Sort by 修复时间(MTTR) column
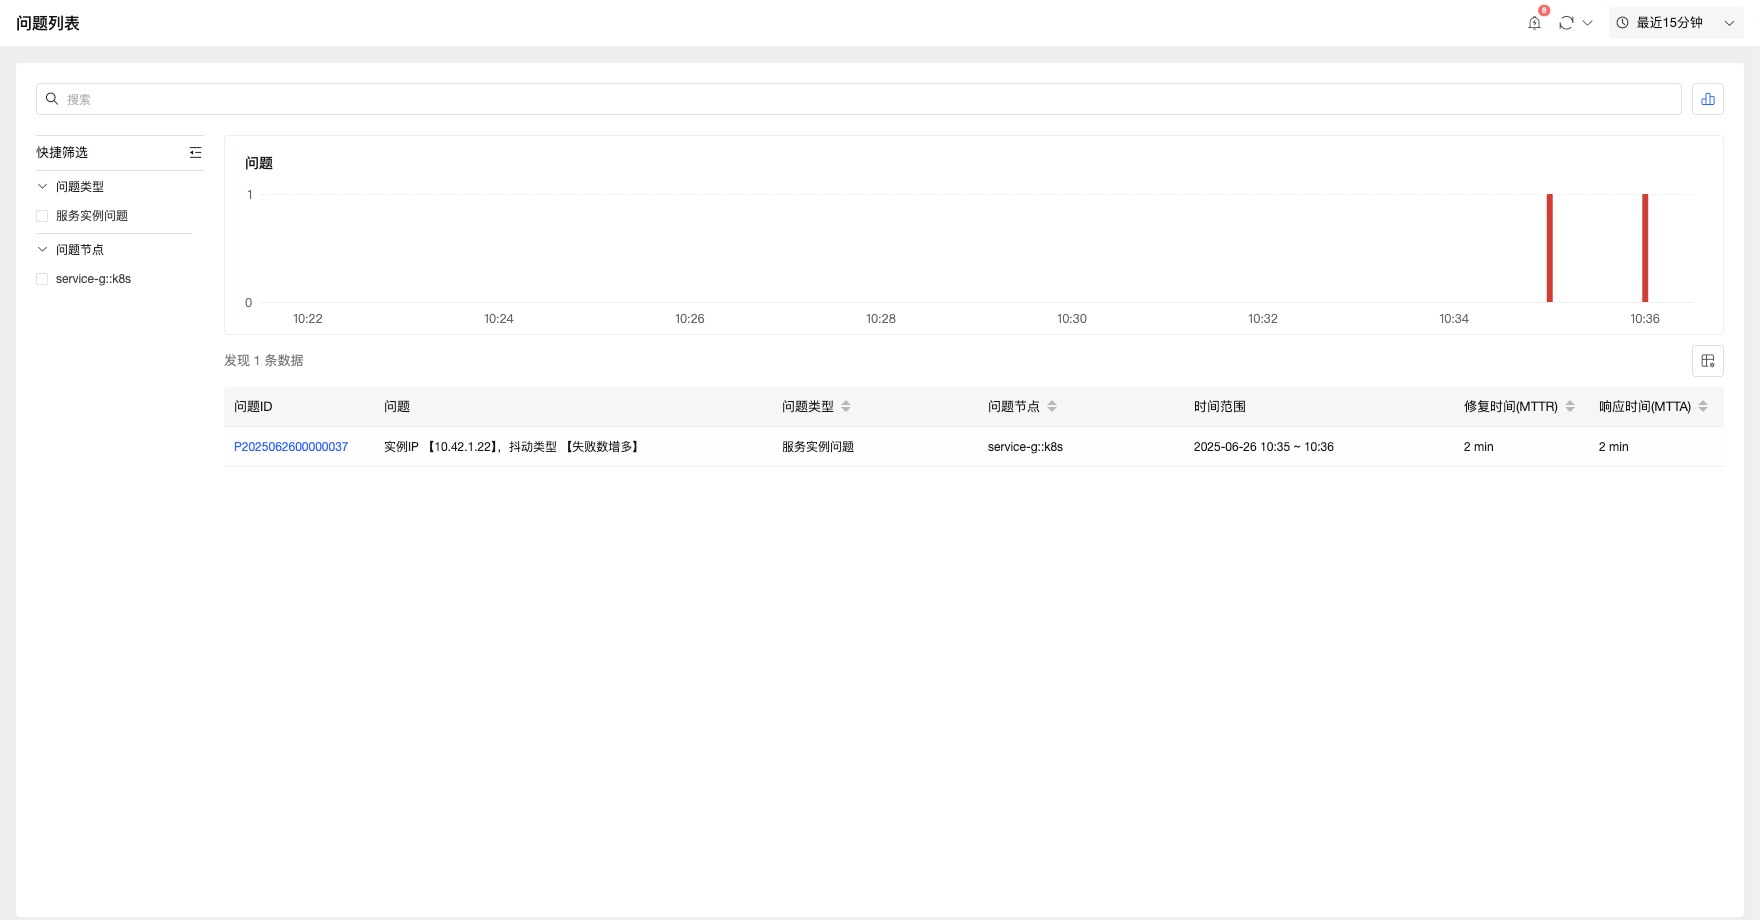 pyautogui.click(x=1570, y=406)
